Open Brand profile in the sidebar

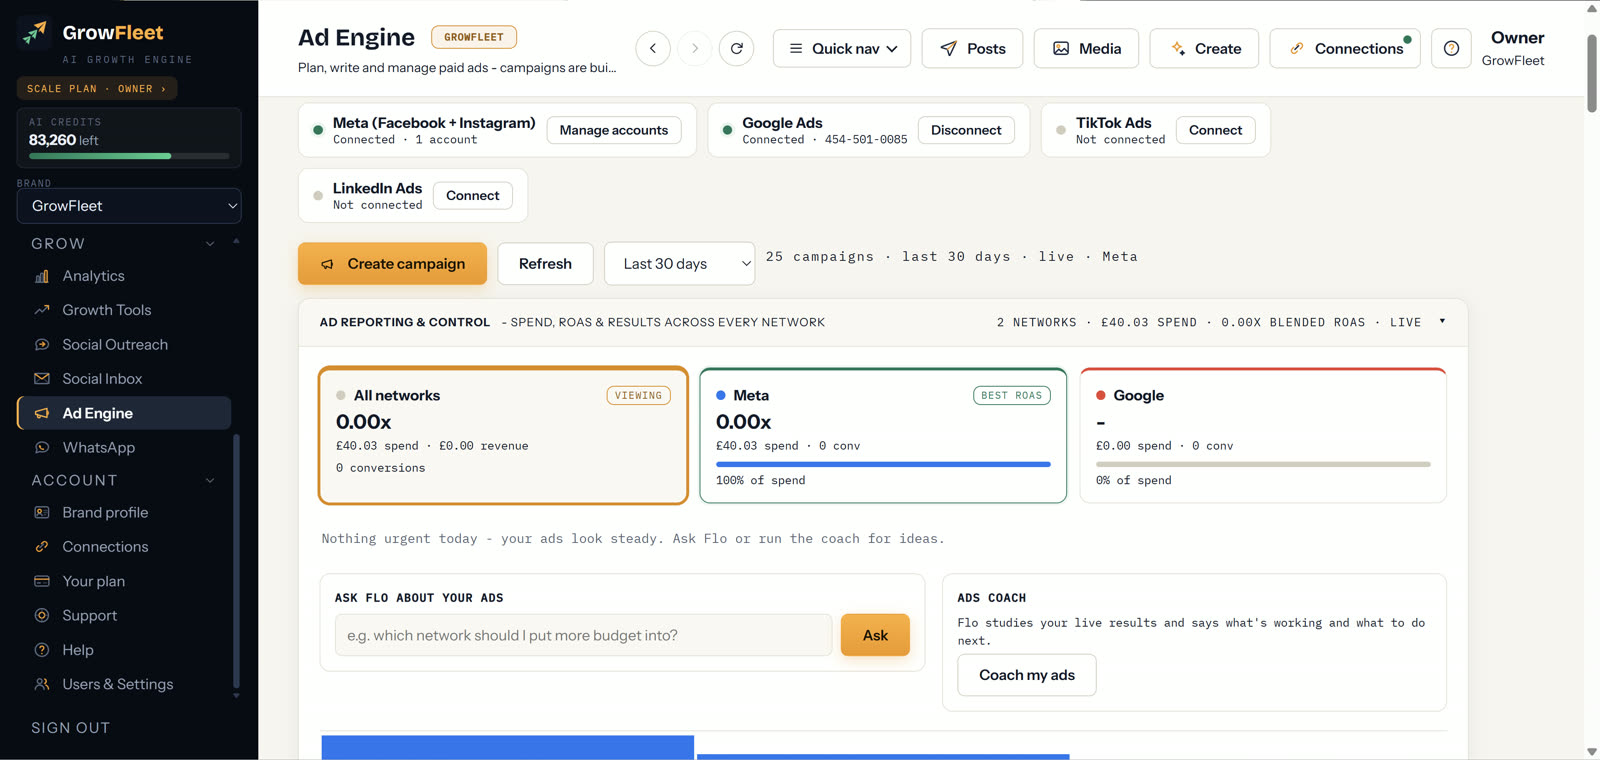coord(105,513)
